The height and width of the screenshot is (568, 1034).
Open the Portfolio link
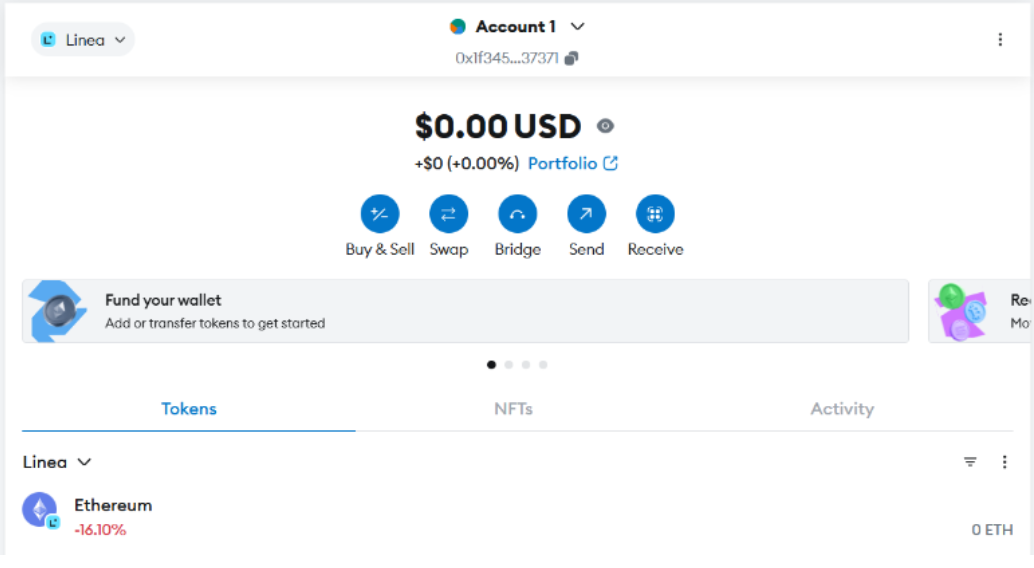point(572,163)
